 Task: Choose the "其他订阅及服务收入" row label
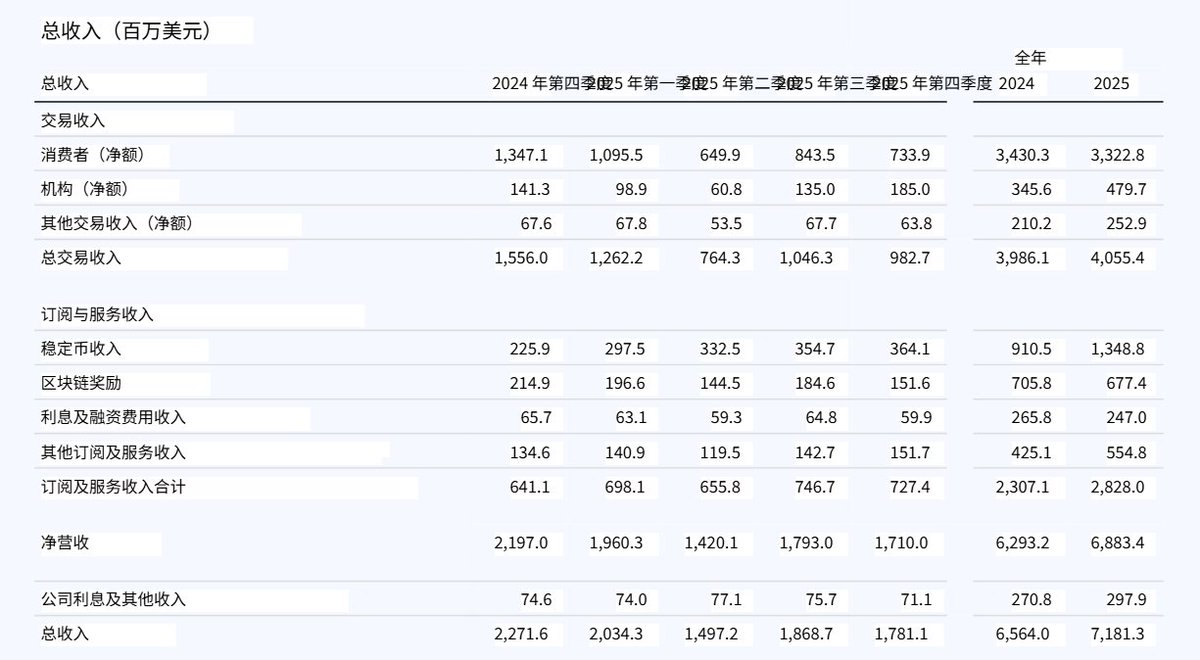pyautogui.click(x=113, y=452)
